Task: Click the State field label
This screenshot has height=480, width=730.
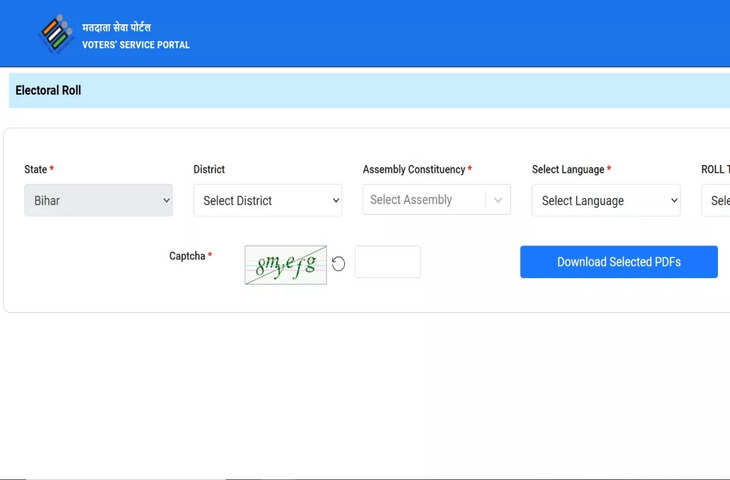Action: pyautogui.click(x=38, y=170)
